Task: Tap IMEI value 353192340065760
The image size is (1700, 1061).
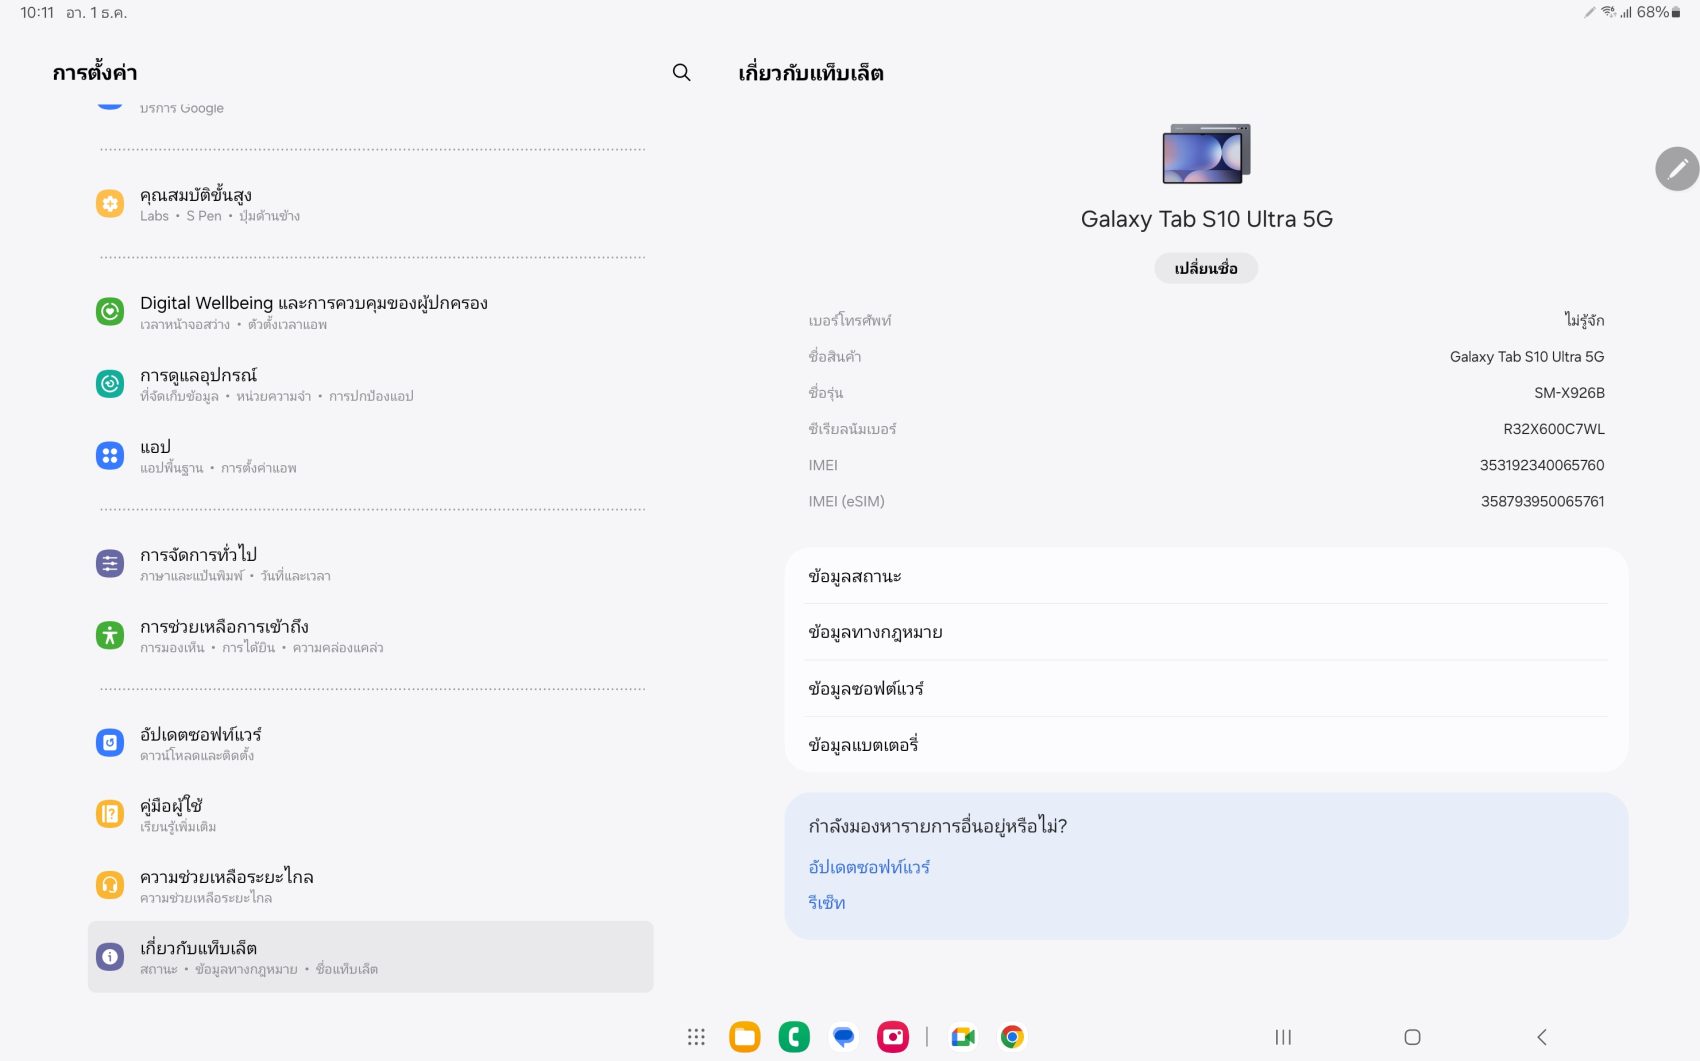Action: point(1542,465)
